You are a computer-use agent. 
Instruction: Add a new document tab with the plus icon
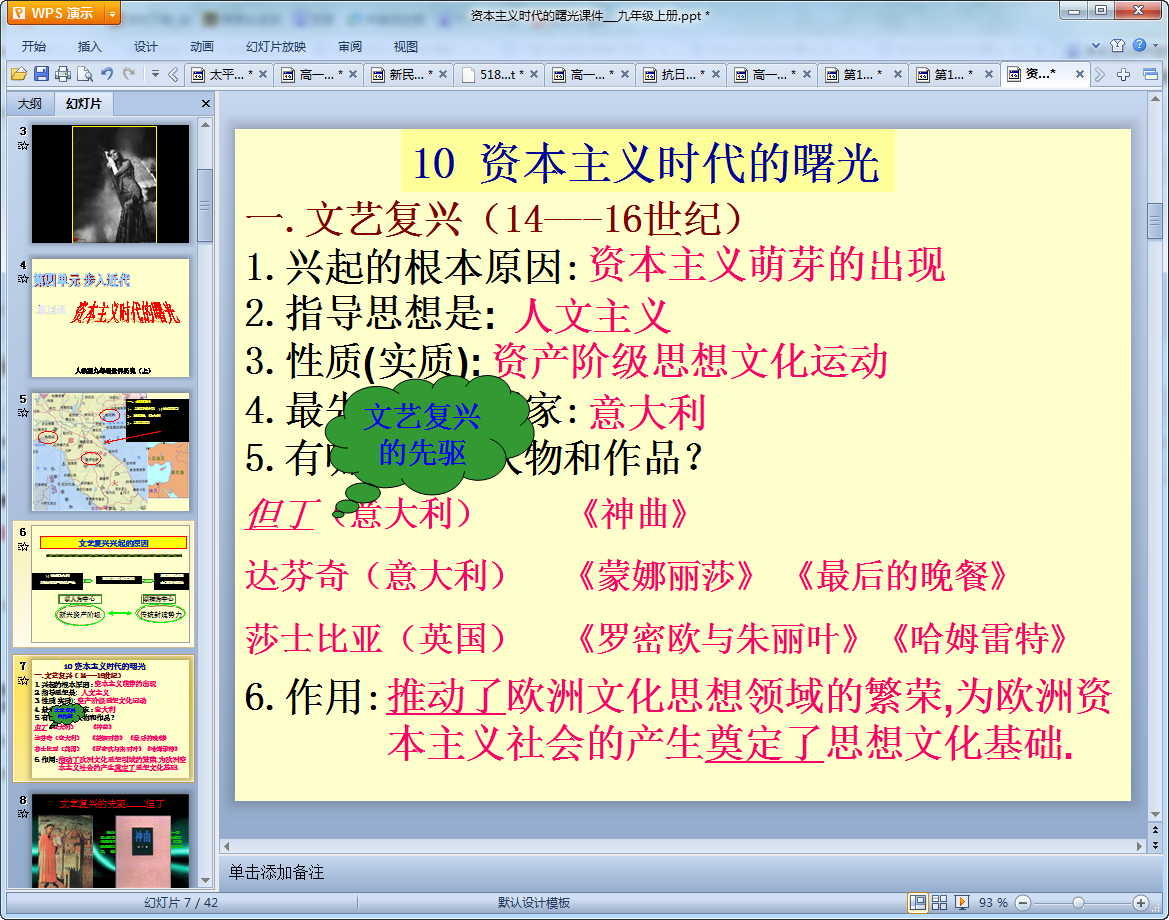point(1124,75)
